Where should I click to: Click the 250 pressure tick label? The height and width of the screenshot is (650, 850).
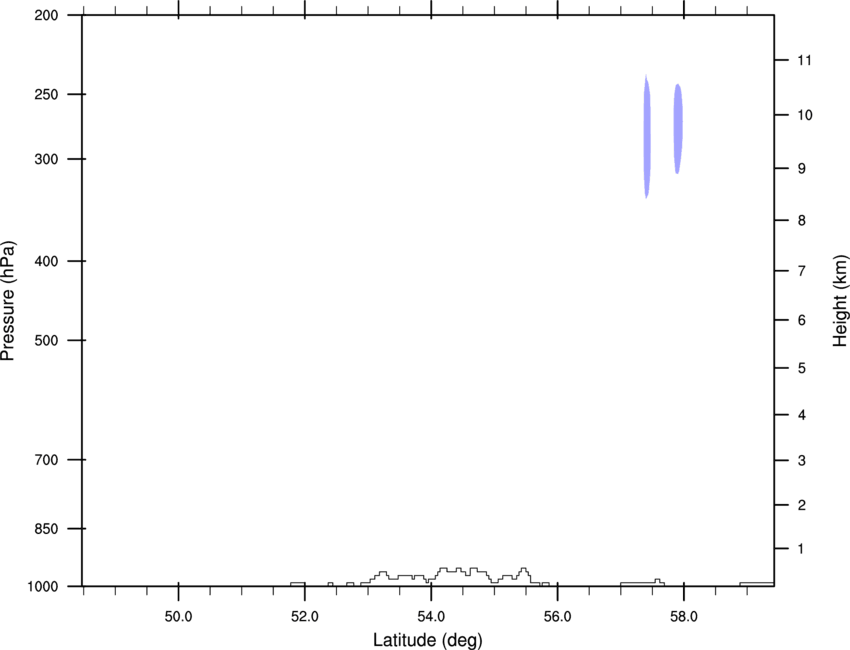[46, 94]
